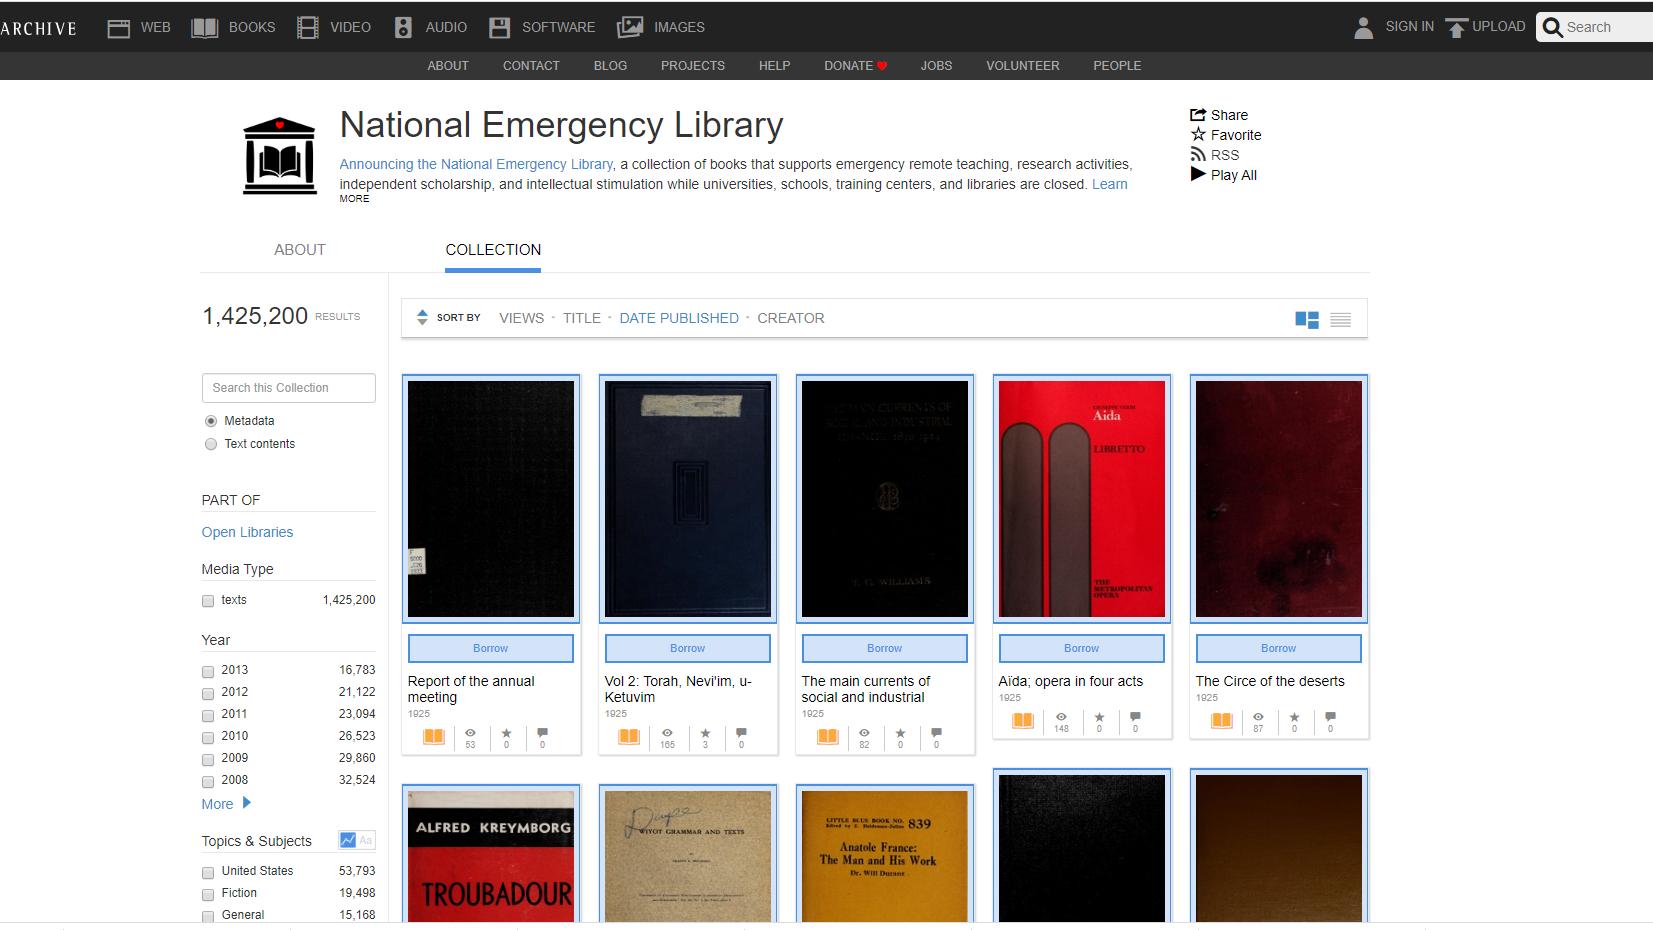Open the Collection tab
Screen dimensions: 1653x930
pos(493,250)
